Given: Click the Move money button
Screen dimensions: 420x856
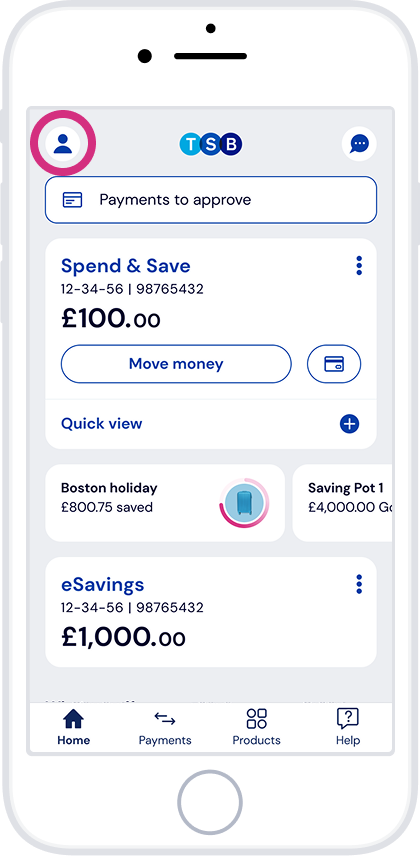Looking at the screenshot, I should 176,364.
